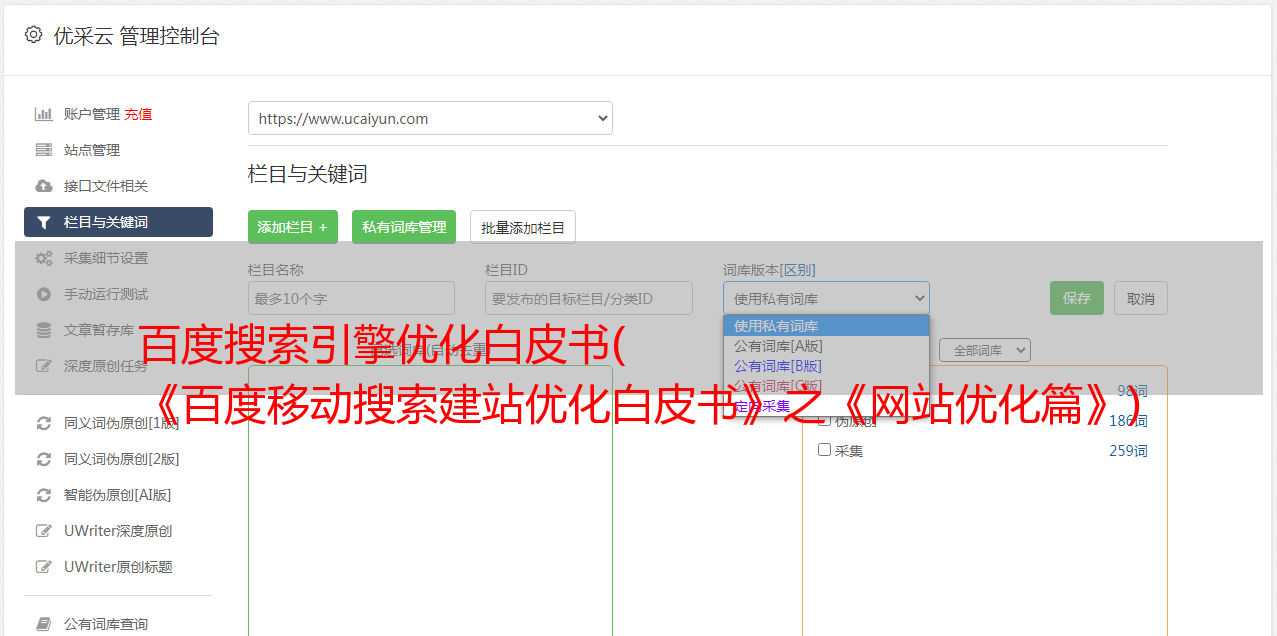The height and width of the screenshot is (636, 1277).
Task: Click the book icon of 公有词库查询
Action: pos(44,624)
